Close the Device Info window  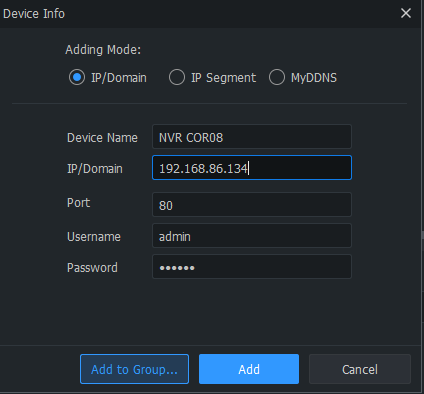click(406, 13)
